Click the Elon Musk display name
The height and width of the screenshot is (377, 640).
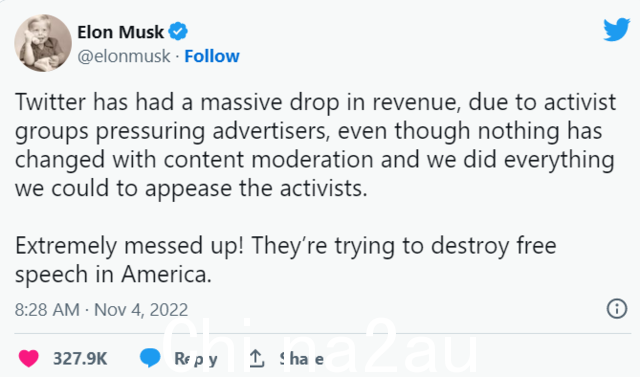[120, 32]
